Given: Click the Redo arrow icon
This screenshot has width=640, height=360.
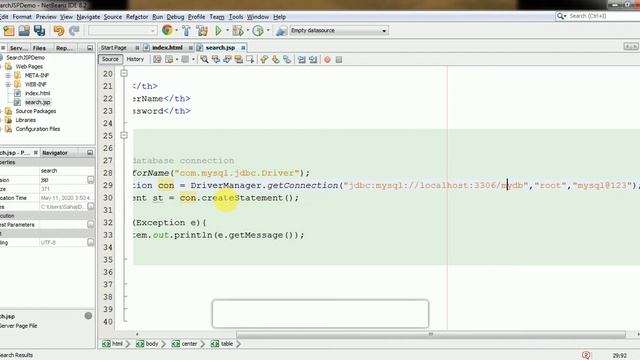Looking at the screenshot, I should (x=74, y=31).
